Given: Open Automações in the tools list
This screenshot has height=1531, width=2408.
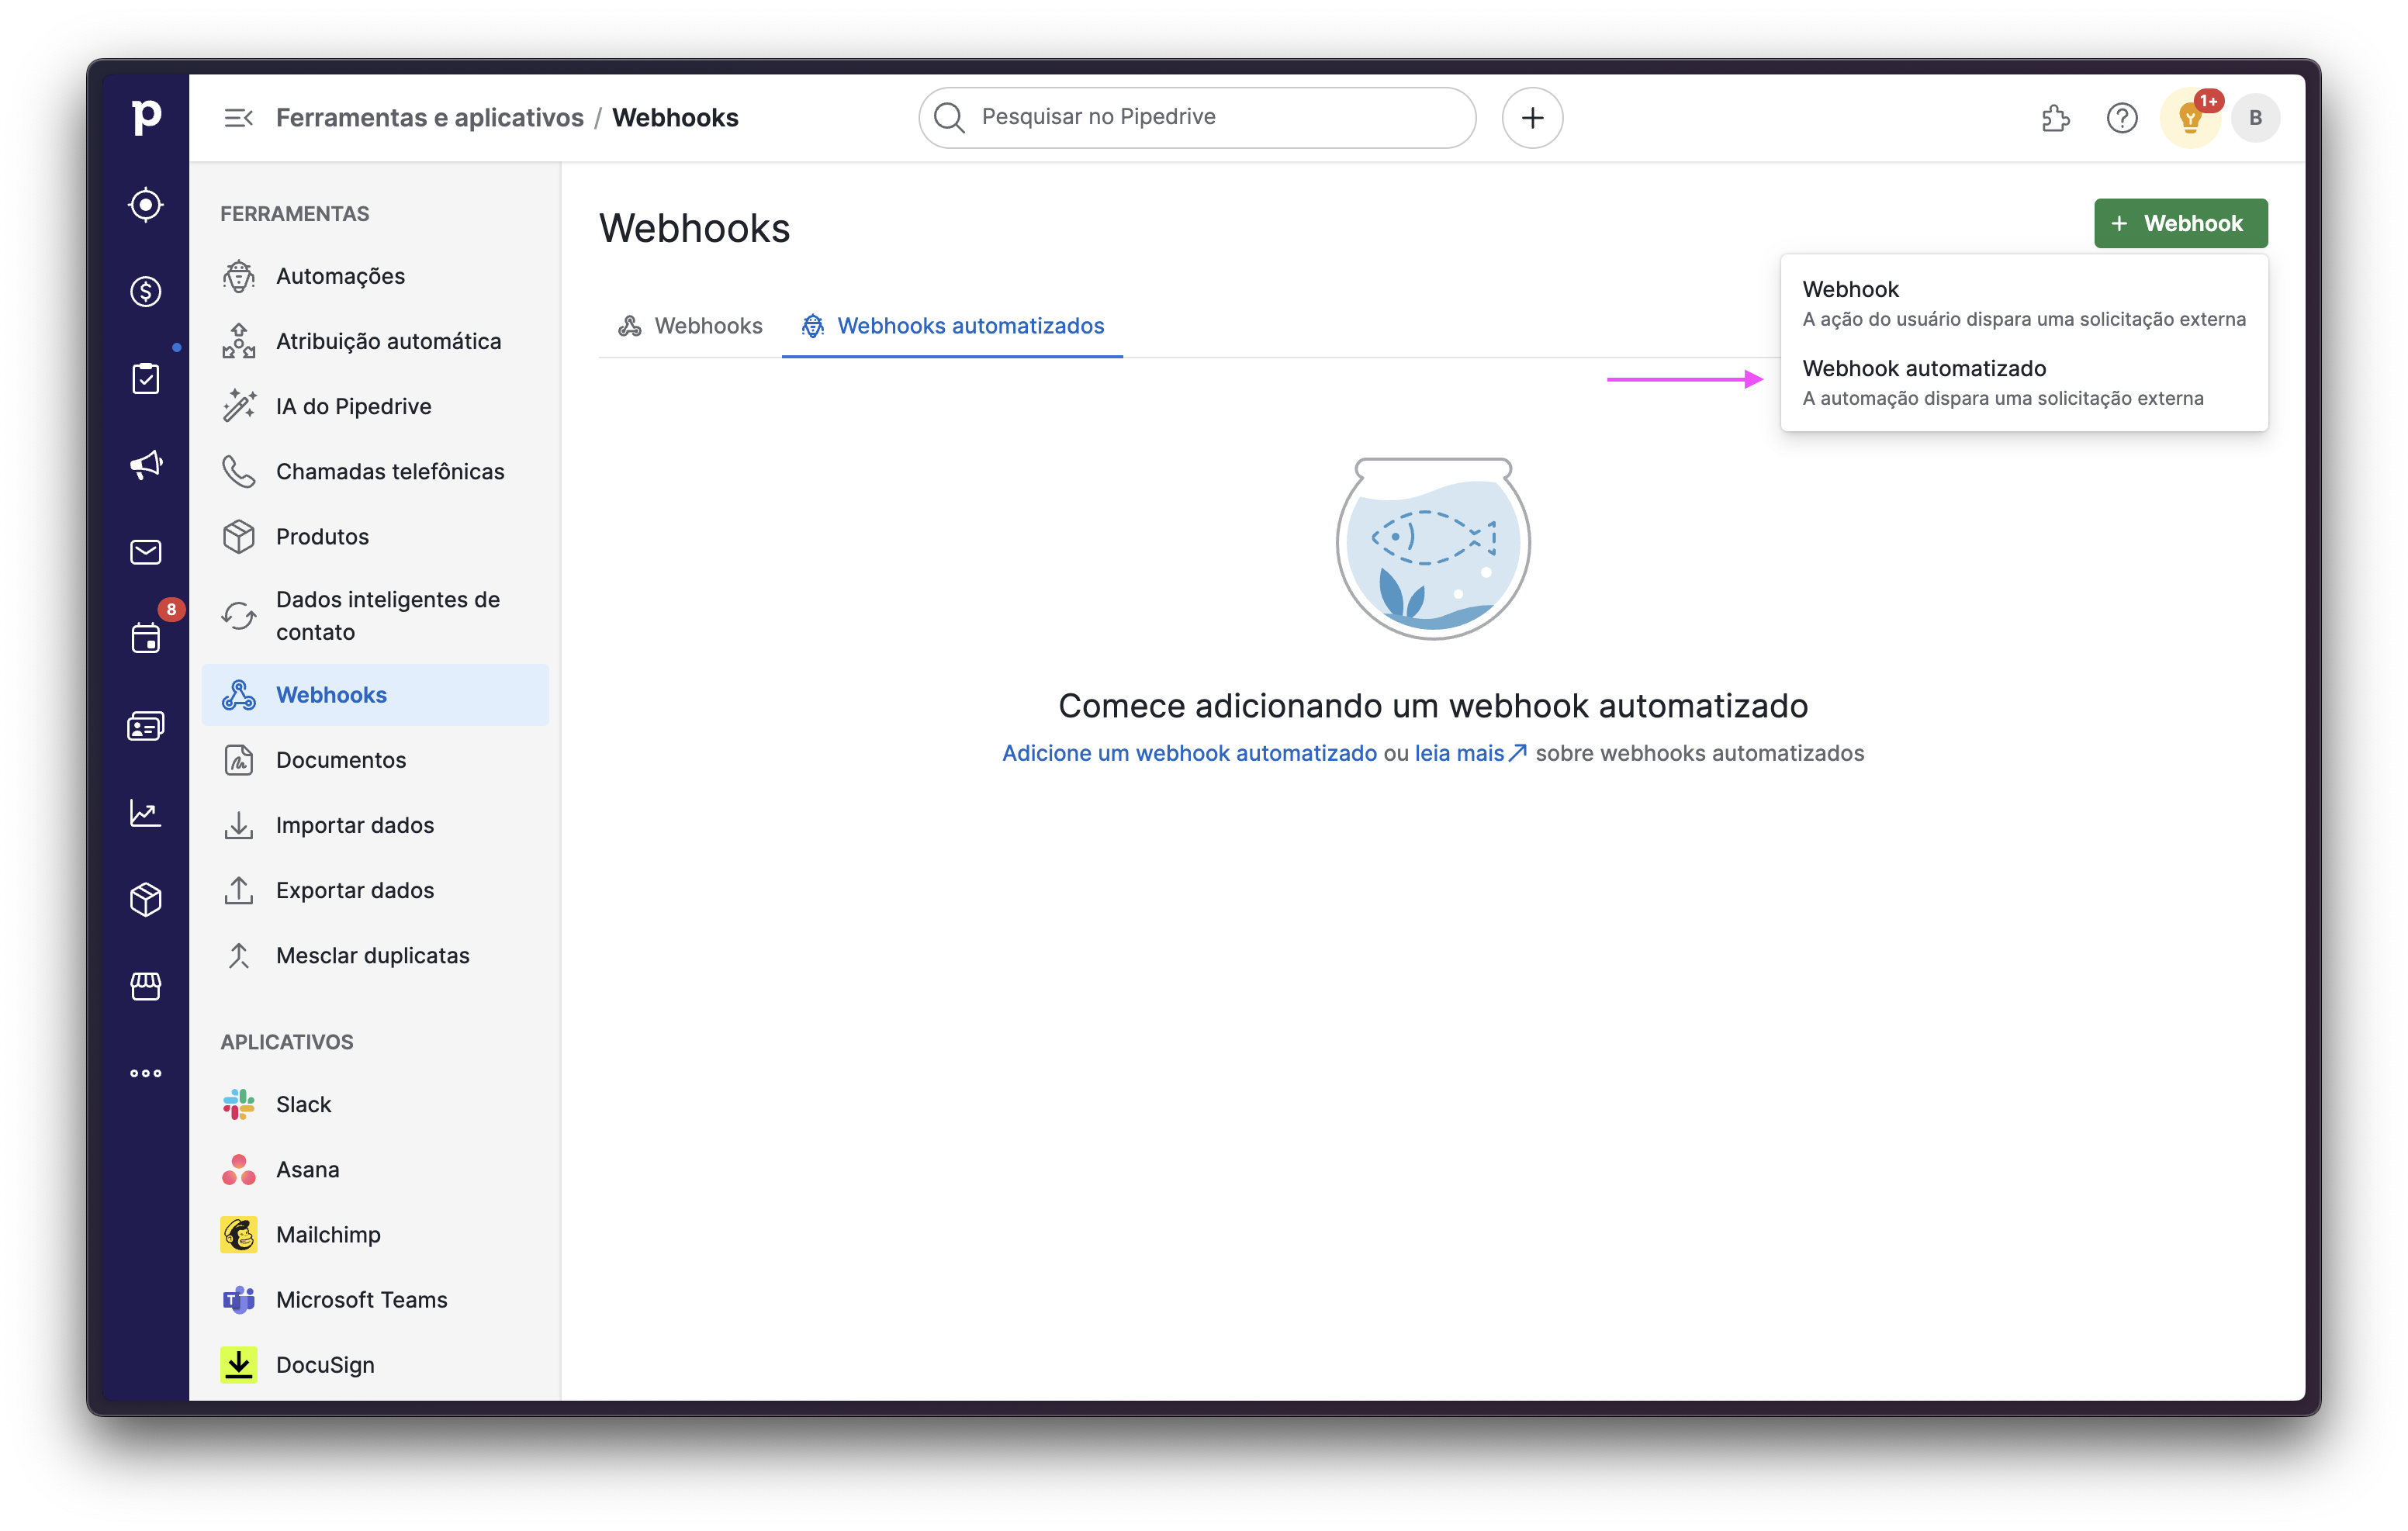Looking at the screenshot, I should [x=340, y=276].
